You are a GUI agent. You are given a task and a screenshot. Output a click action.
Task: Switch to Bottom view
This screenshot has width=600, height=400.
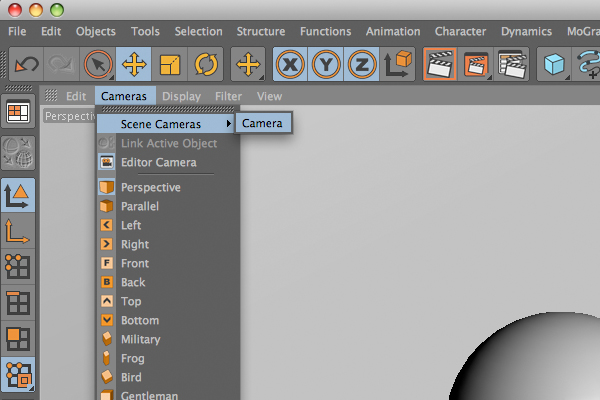coord(166,320)
